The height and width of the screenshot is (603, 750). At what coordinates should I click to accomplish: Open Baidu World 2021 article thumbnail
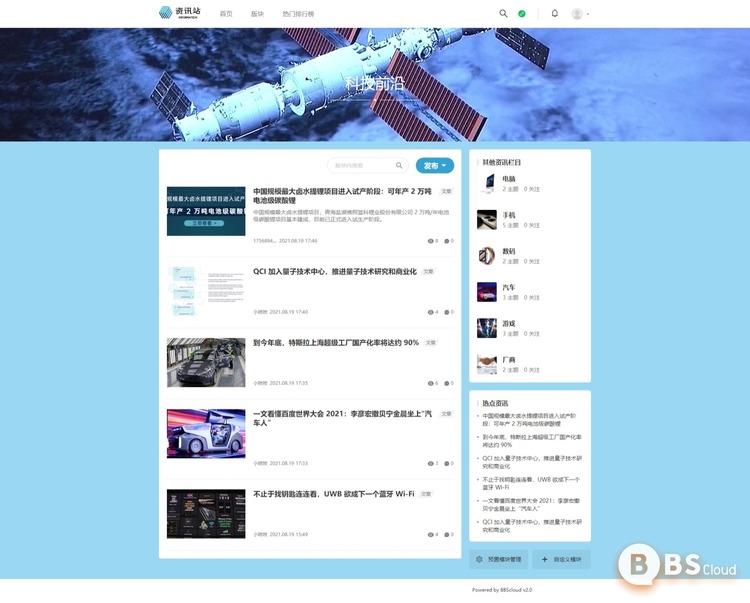pyautogui.click(x=206, y=433)
